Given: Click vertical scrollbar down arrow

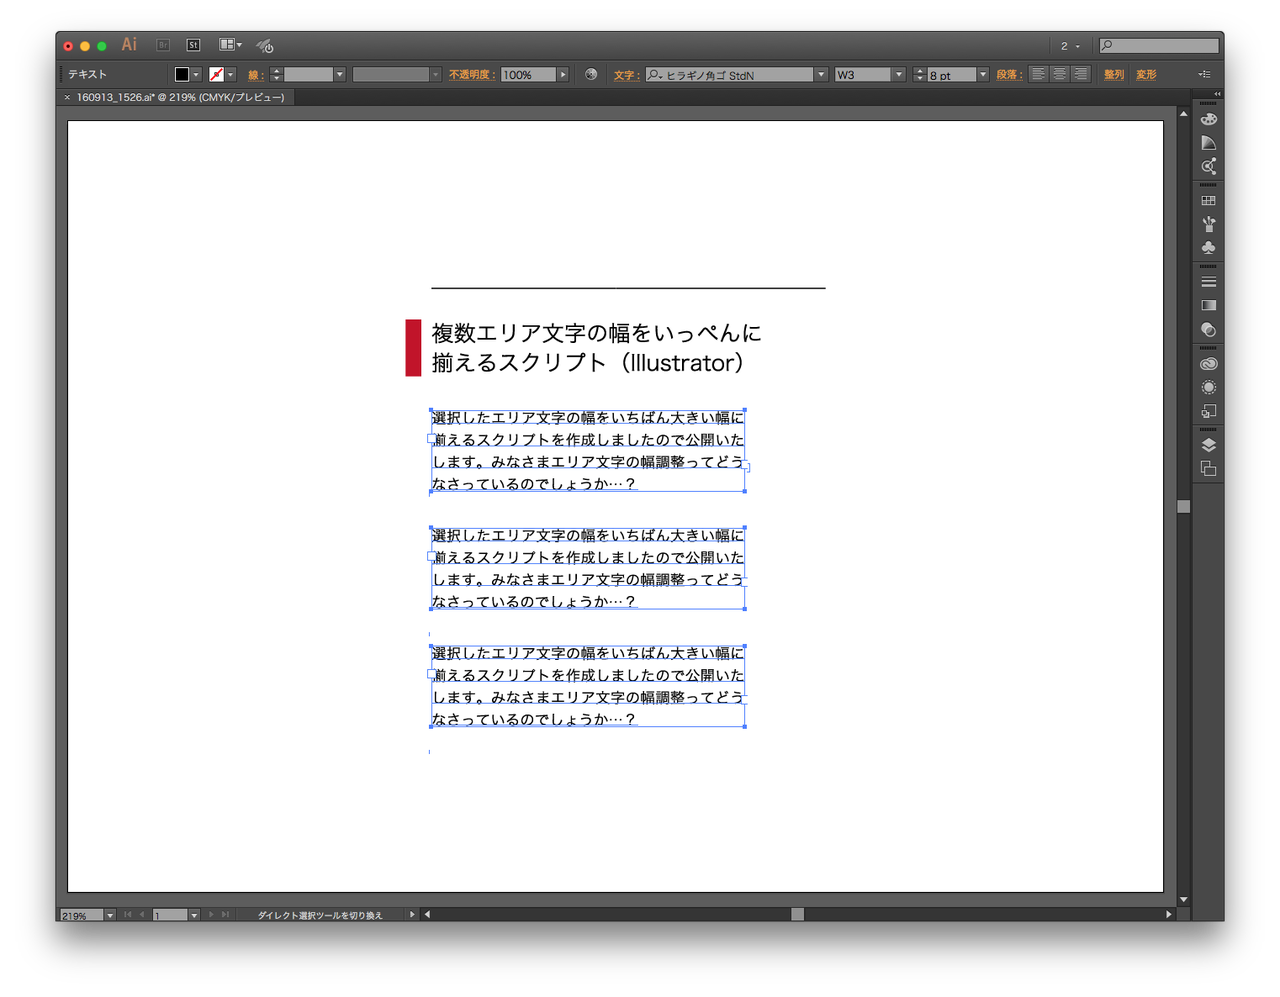Looking at the screenshot, I should point(1184,899).
